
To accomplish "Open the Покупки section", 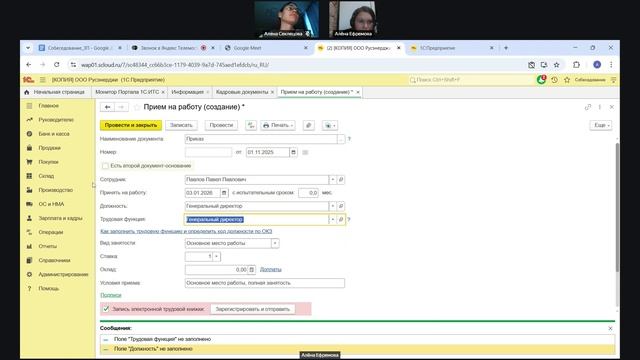I will tap(48, 162).
